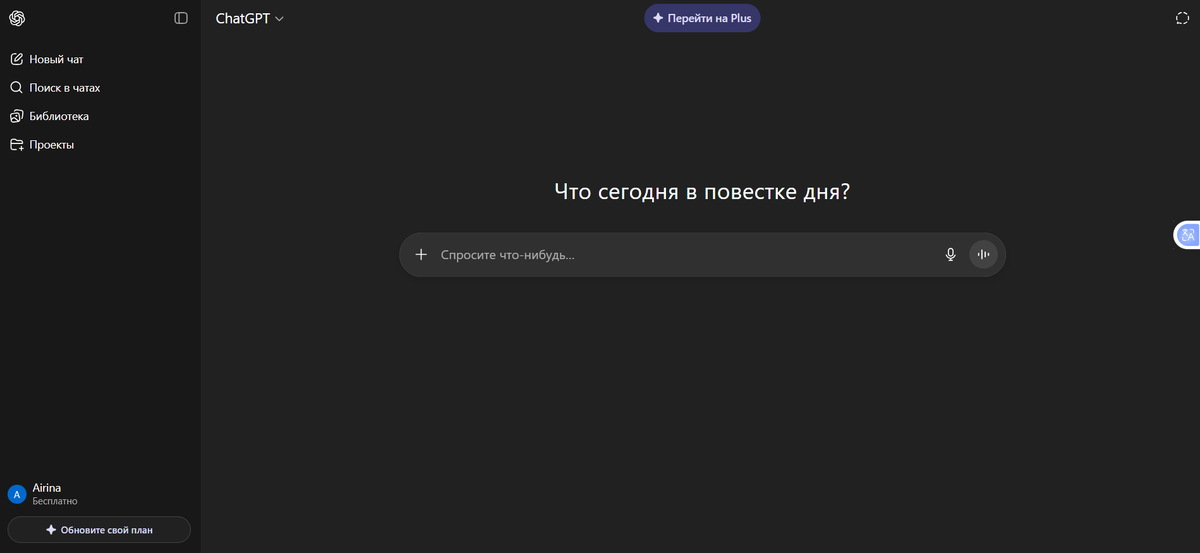Image resolution: width=1200 pixels, height=553 pixels.
Task: Click the heading 'Что сегодня в повестке дня?'
Action: [x=702, y=191]
